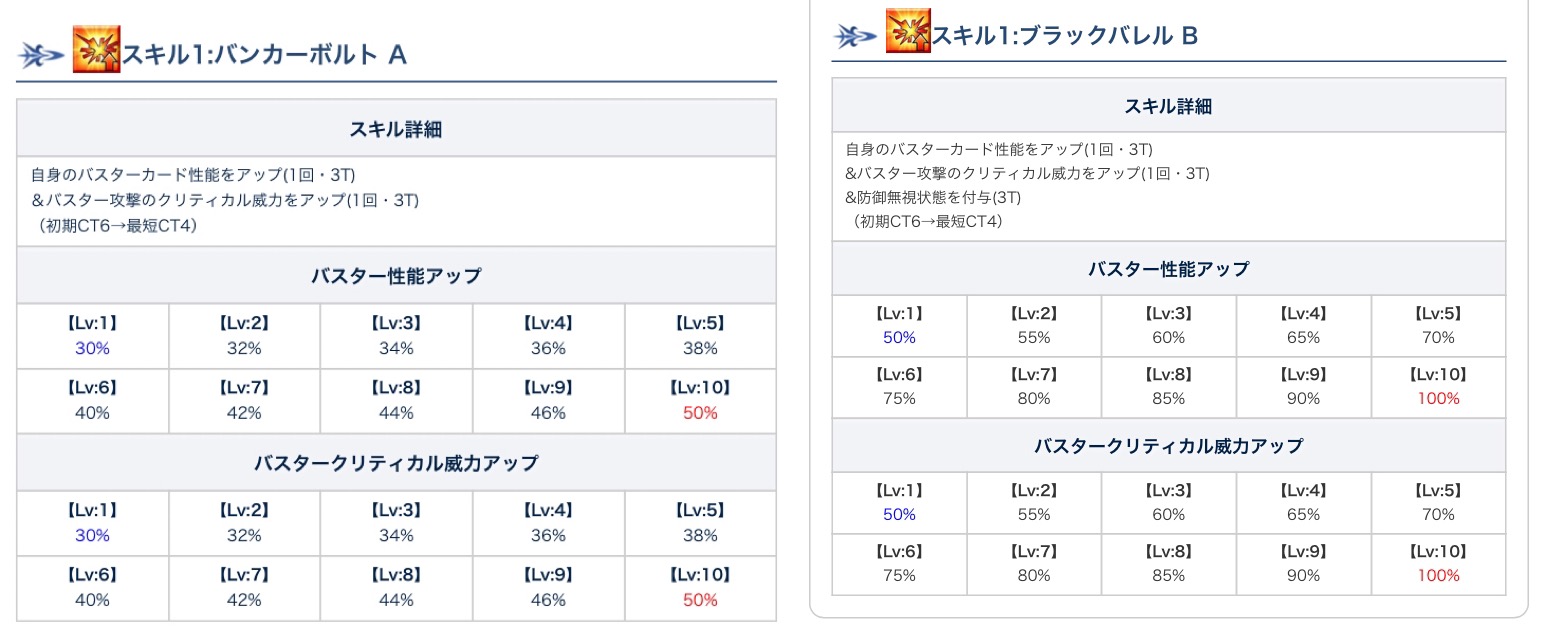This screenshot has height=627, width=1544.
Task: Select the スキル詳細 header in the バンカーボルト table
Action: [x=396, y=128]
